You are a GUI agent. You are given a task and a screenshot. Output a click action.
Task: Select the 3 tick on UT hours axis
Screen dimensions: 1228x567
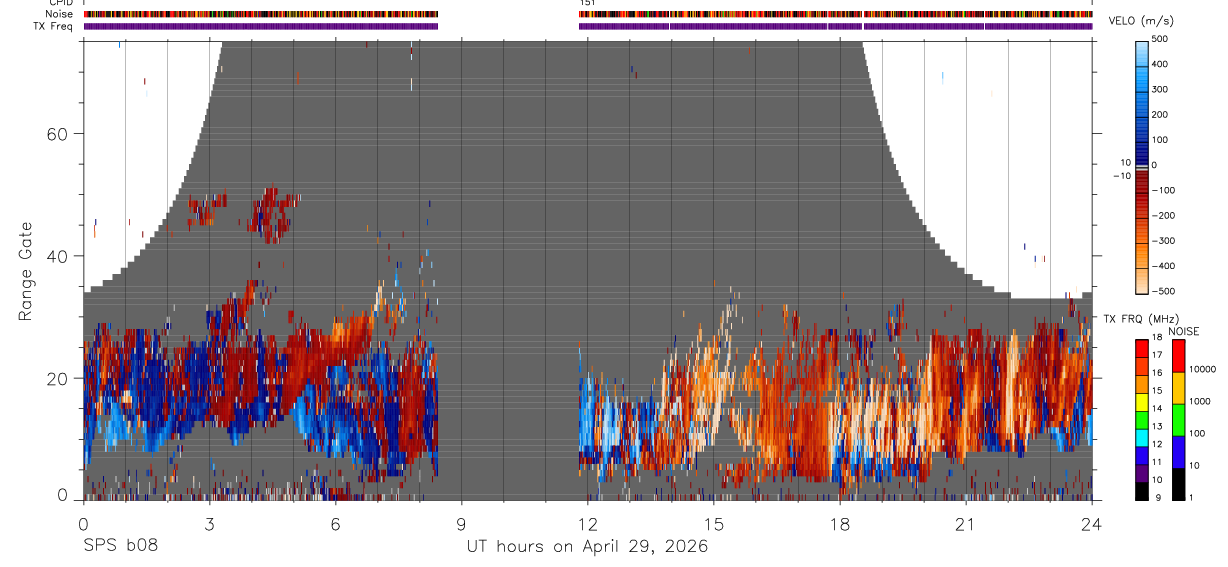209,523
